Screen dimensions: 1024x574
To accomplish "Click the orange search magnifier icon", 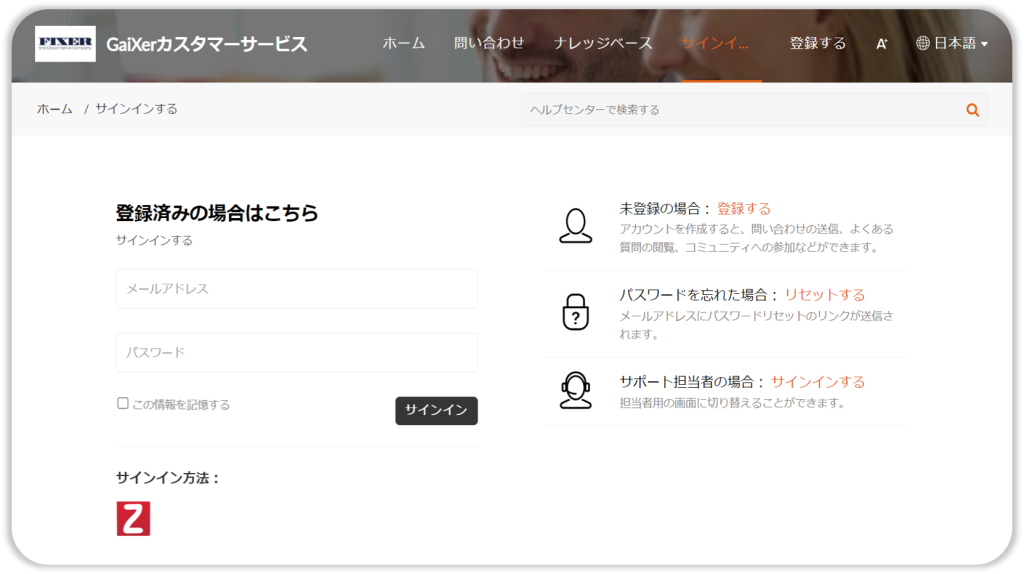I will pos(972,110).
